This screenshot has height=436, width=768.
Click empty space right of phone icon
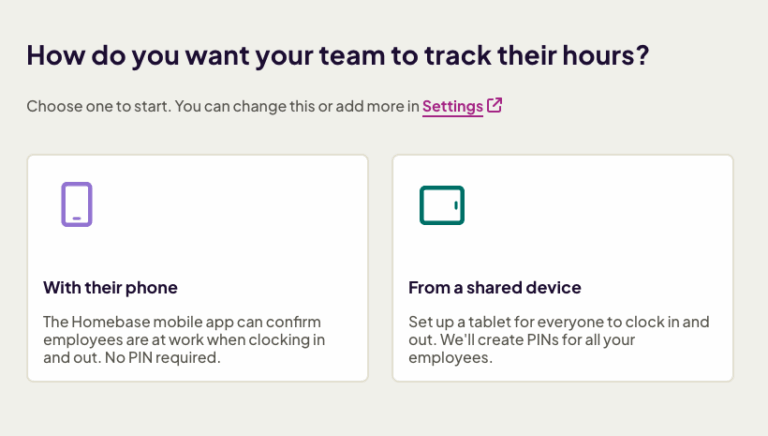pos(230,205)
